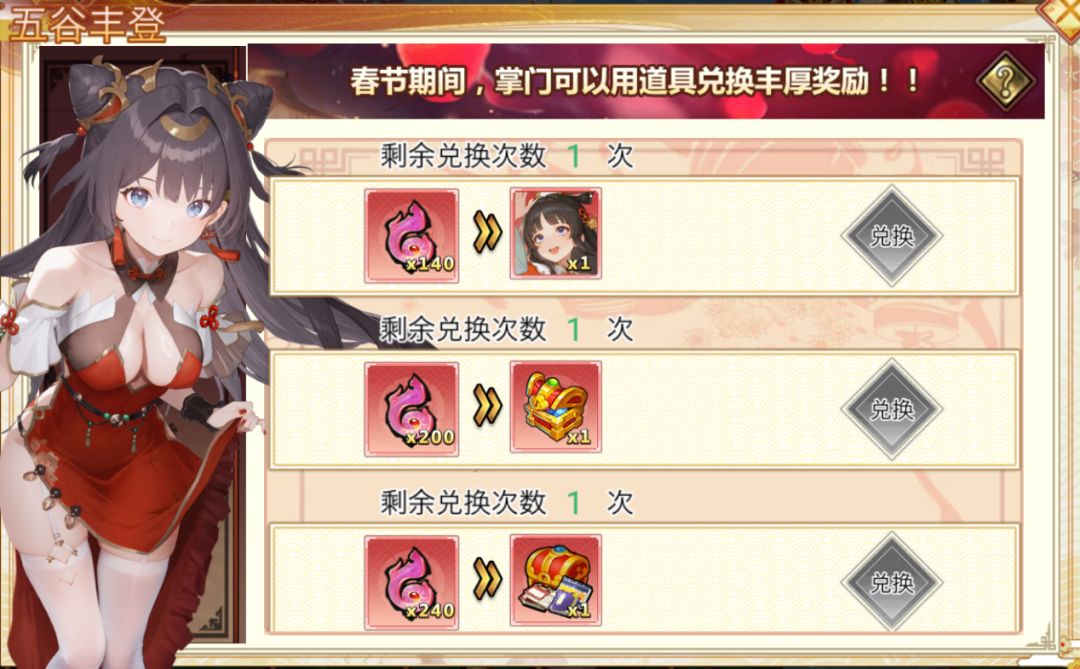Click the double arrow in the x240 row
This screenshot has width=1080, height=669.
coord(486,580)
